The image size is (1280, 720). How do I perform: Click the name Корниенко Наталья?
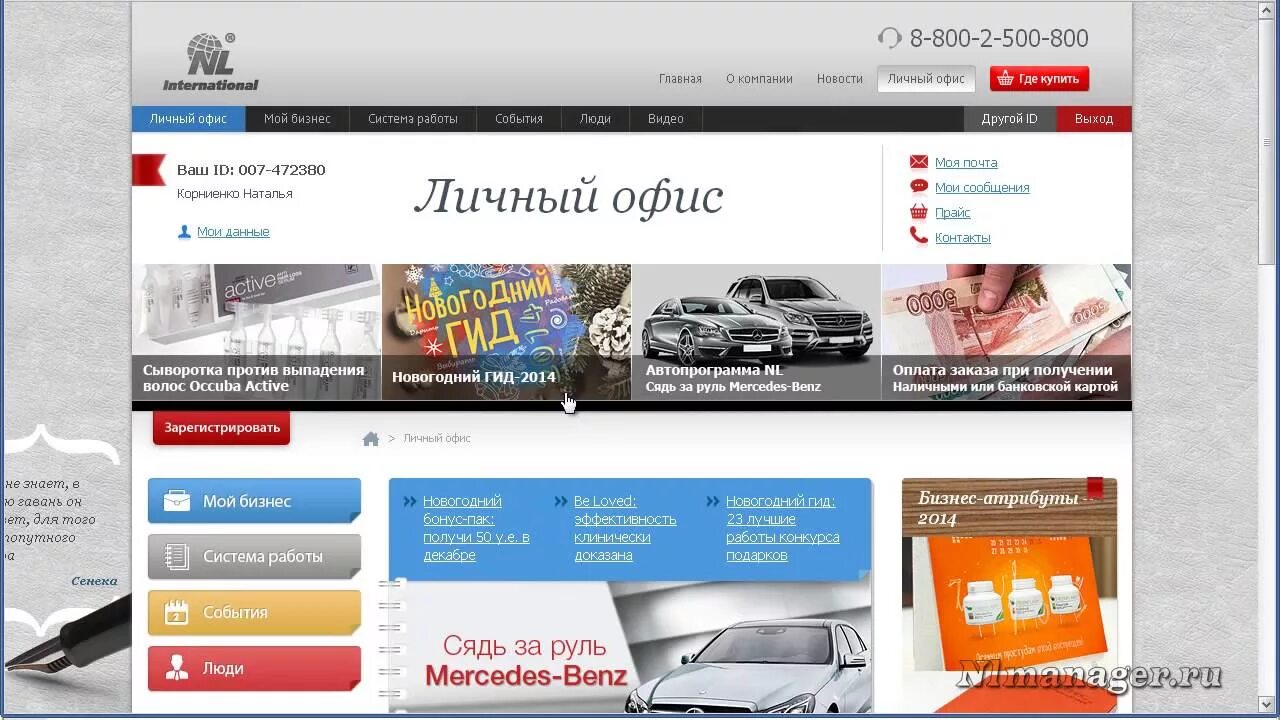[x=235, y=194]
